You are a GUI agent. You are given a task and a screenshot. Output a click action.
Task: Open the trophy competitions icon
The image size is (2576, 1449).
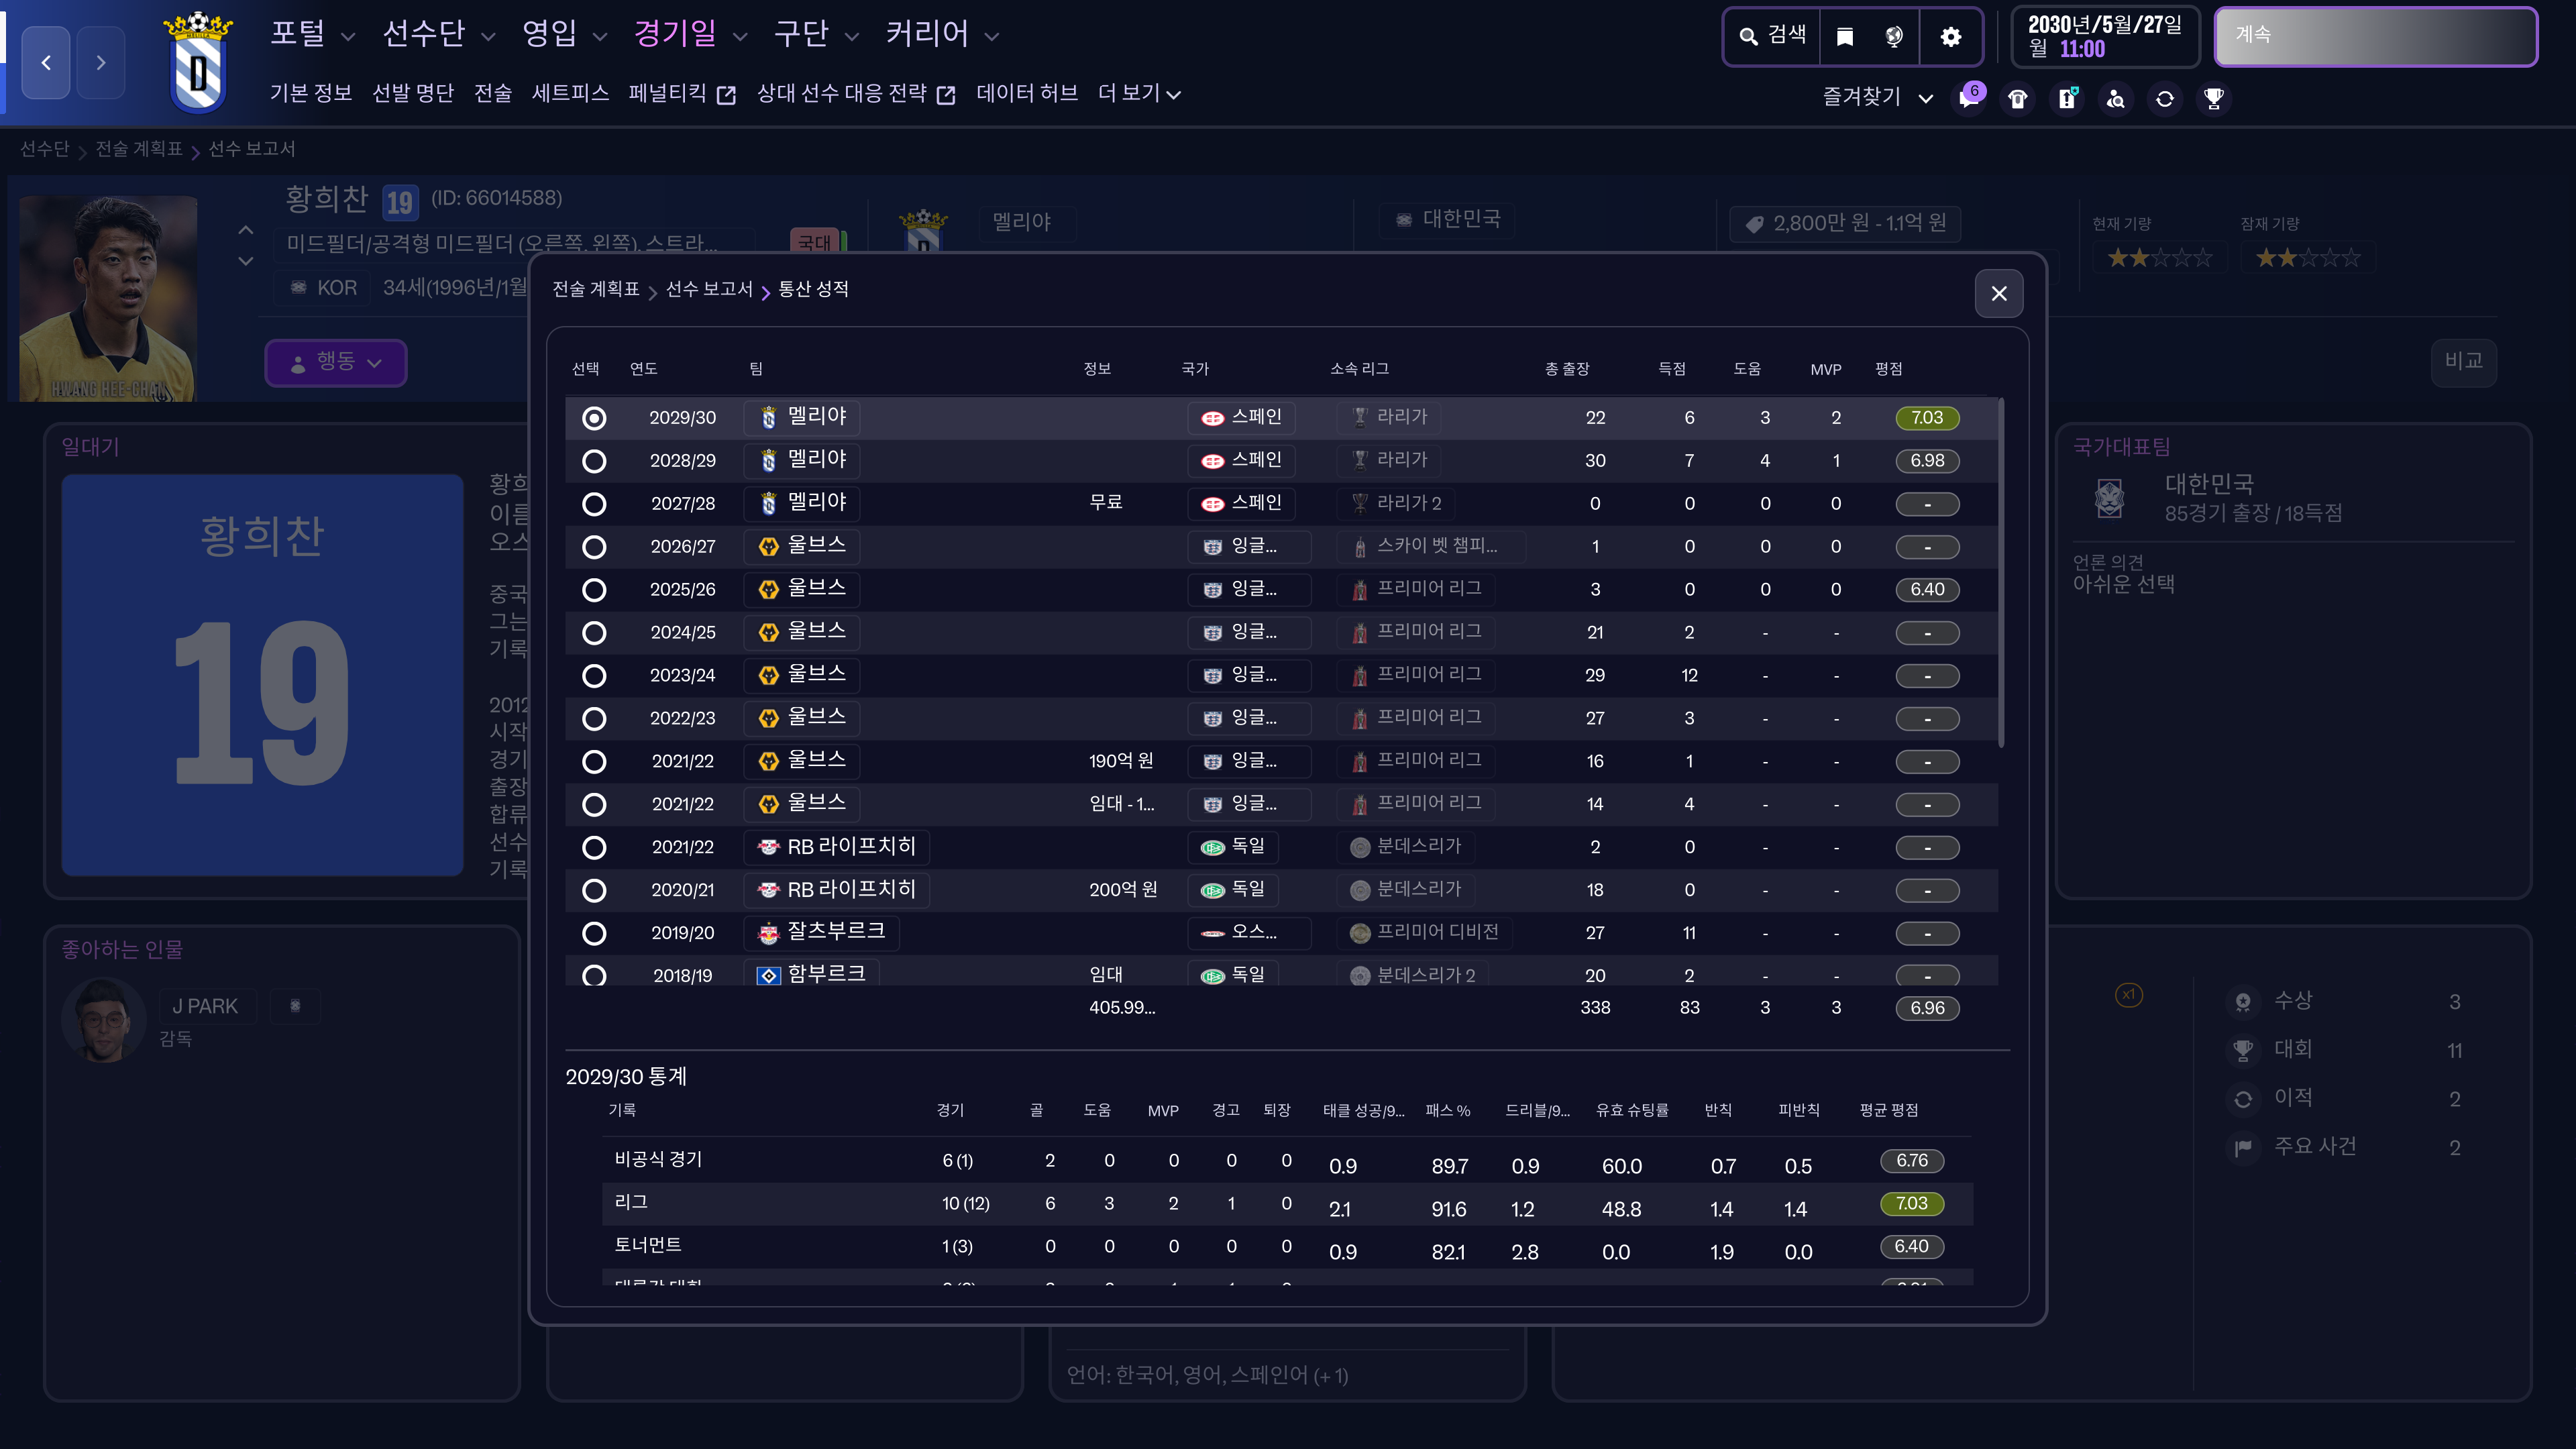click(x=2214, y=98)
